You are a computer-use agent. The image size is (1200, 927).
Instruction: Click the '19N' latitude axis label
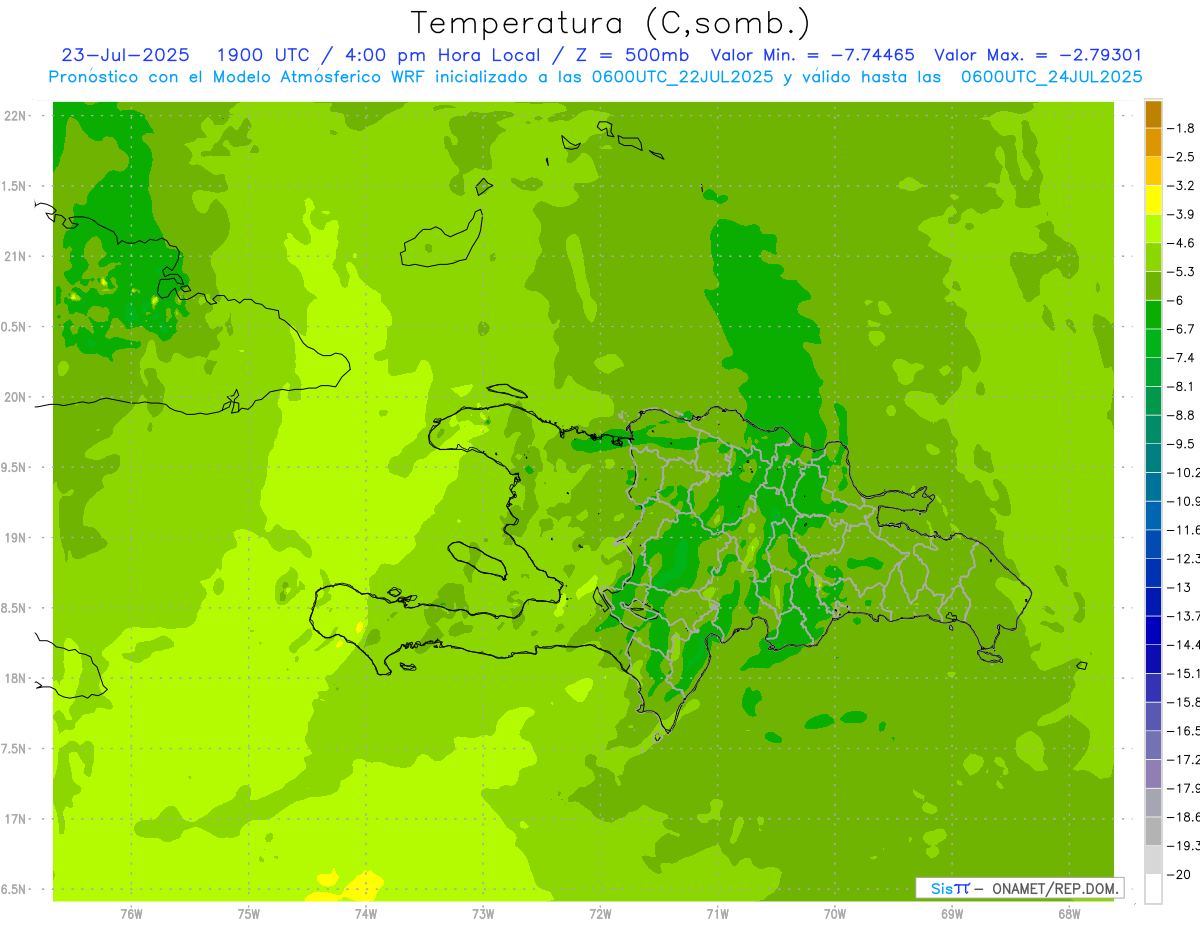(x=16, y=538)
